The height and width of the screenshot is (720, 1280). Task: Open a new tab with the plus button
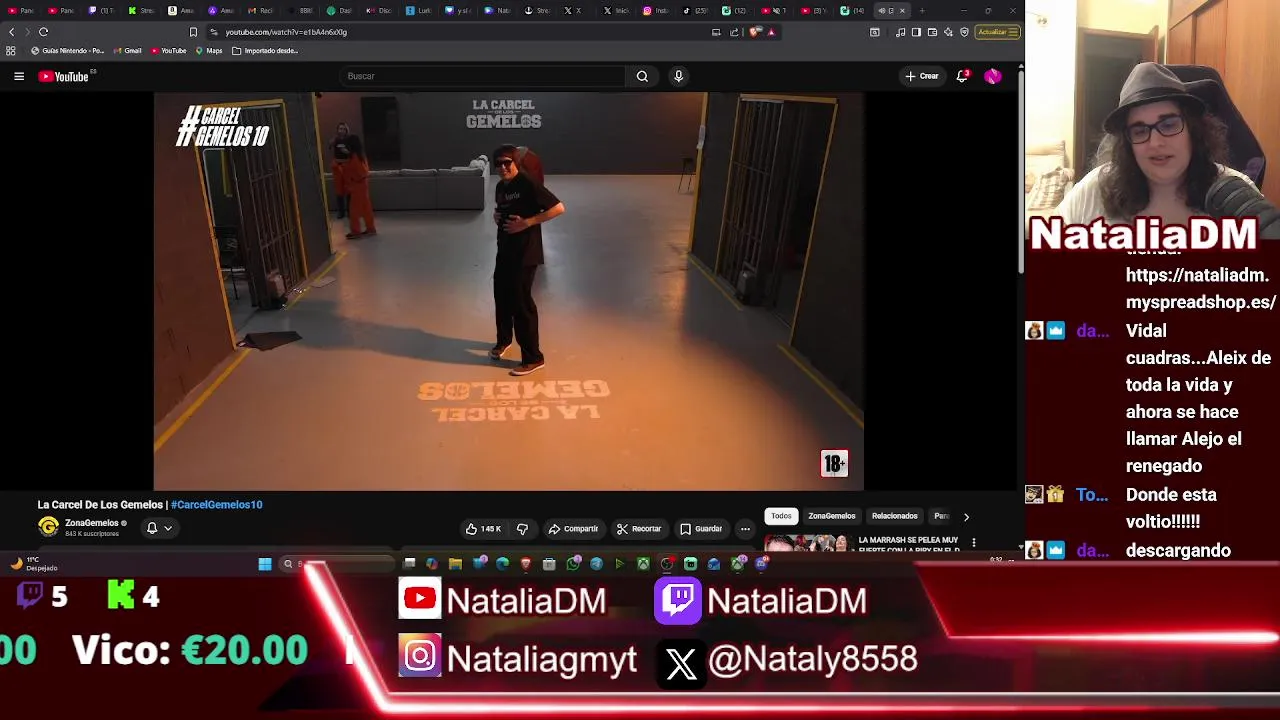[x=922, y=11]
